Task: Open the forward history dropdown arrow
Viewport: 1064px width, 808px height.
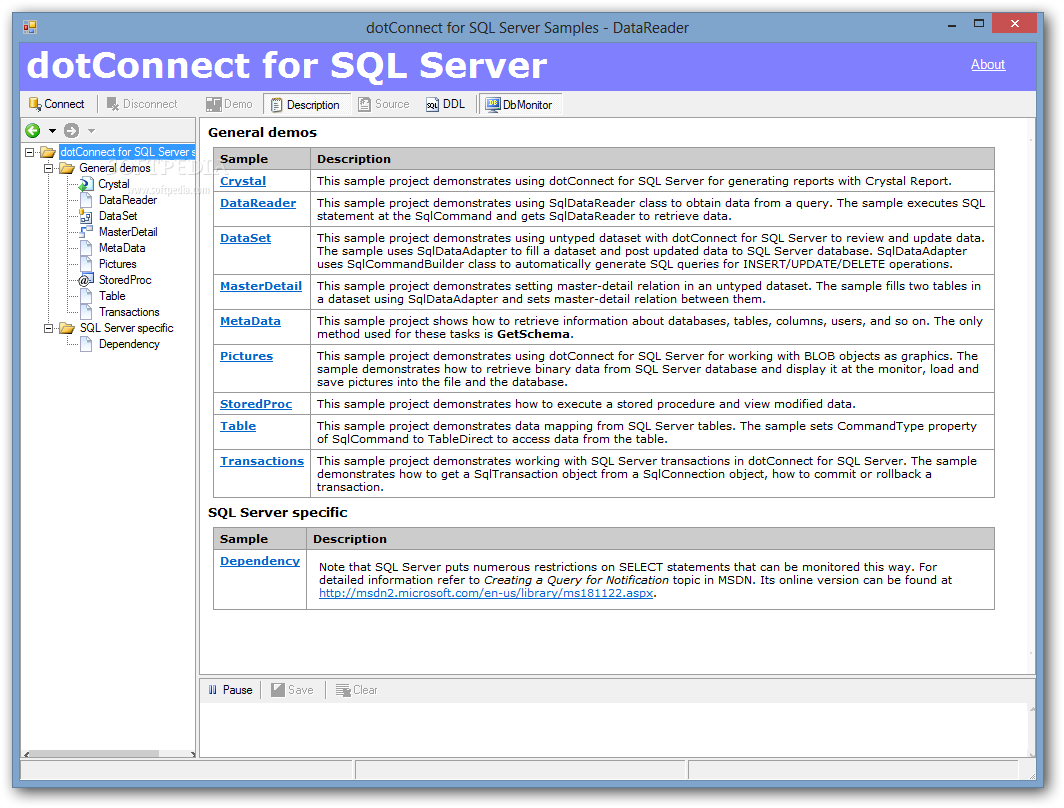Action: [x=92, y=131]
